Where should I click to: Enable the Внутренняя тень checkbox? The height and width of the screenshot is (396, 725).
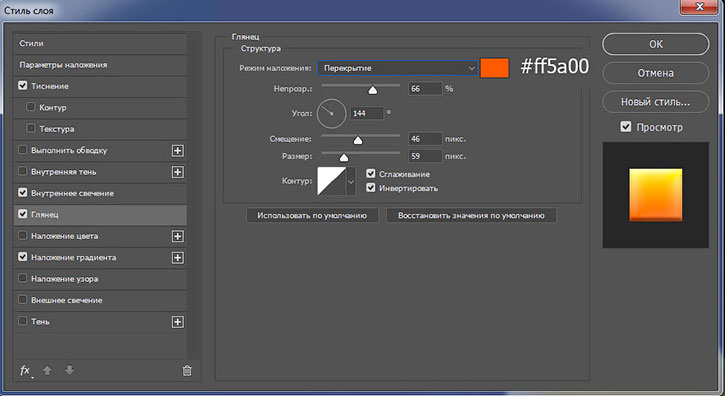(22, 171)
